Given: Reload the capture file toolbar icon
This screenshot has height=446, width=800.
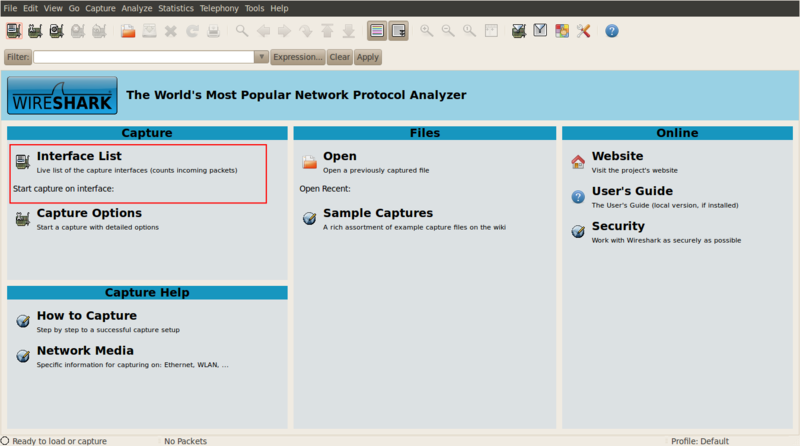Looking at the screenshot, I should click(x=192, y=31).
